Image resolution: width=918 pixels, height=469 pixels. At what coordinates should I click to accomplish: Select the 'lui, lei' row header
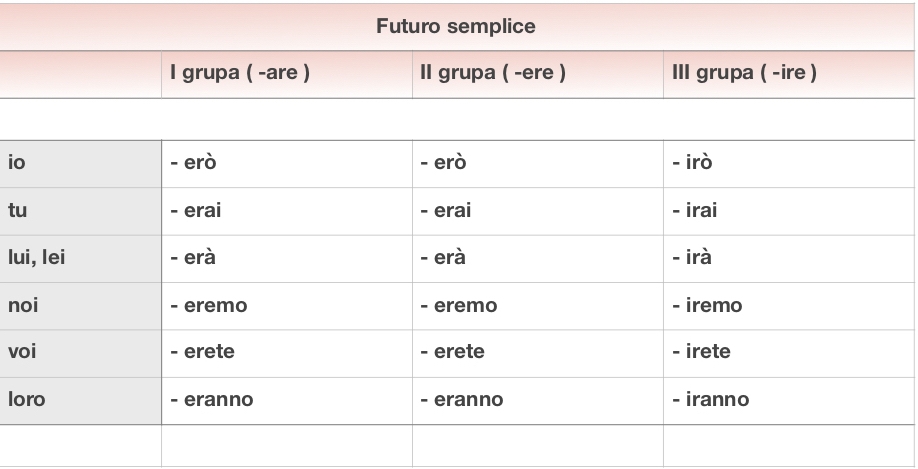coord(80,258)
